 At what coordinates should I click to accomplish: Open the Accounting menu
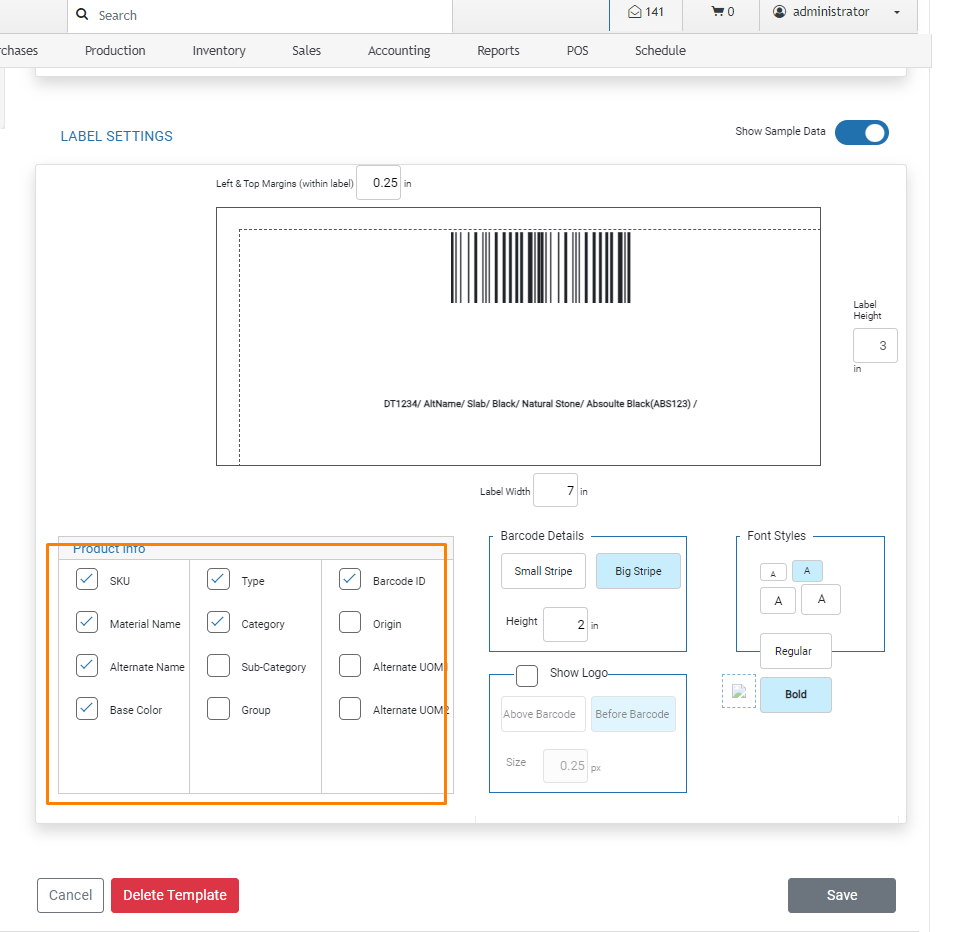point(399,50)
